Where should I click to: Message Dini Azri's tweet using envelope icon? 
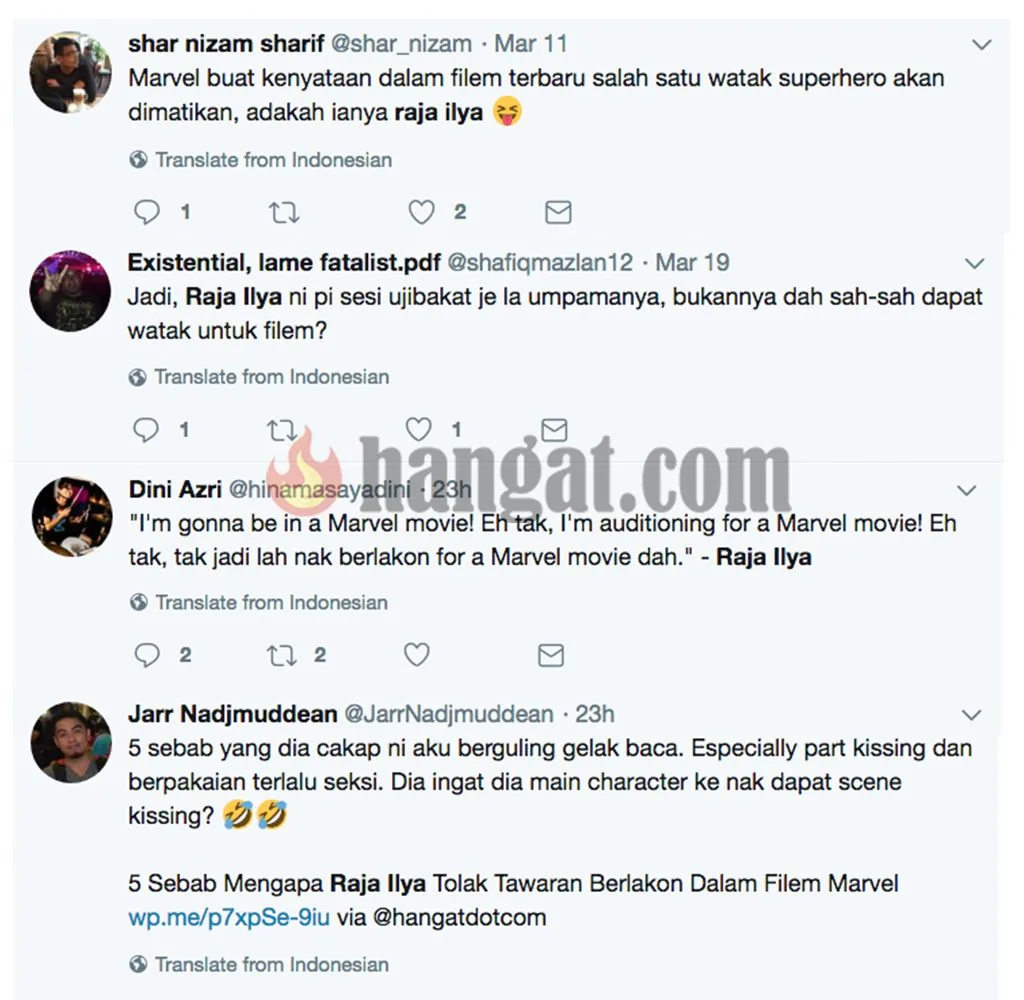click(x=551, y=655)
